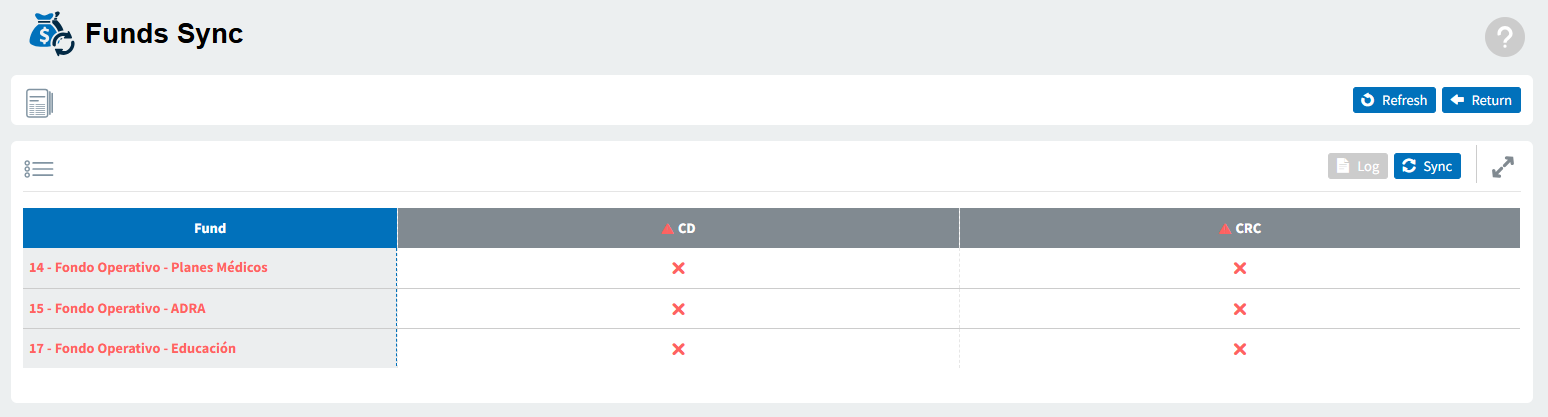Screen dimensions: 1548x417
Task: Sort by the CRC column header
Action: point(1240,228)
